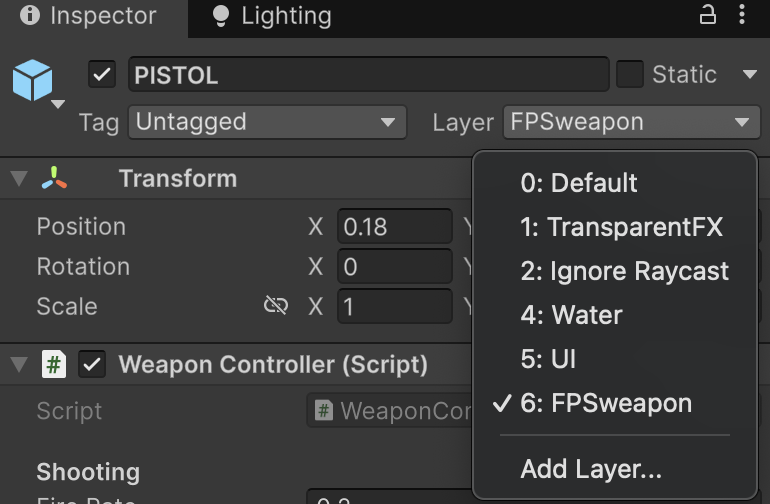Disable the Weapon Controller script checkbox
The height and width of the screenshot is (504, 770).
pyautogui.click(x=93, y=365)
